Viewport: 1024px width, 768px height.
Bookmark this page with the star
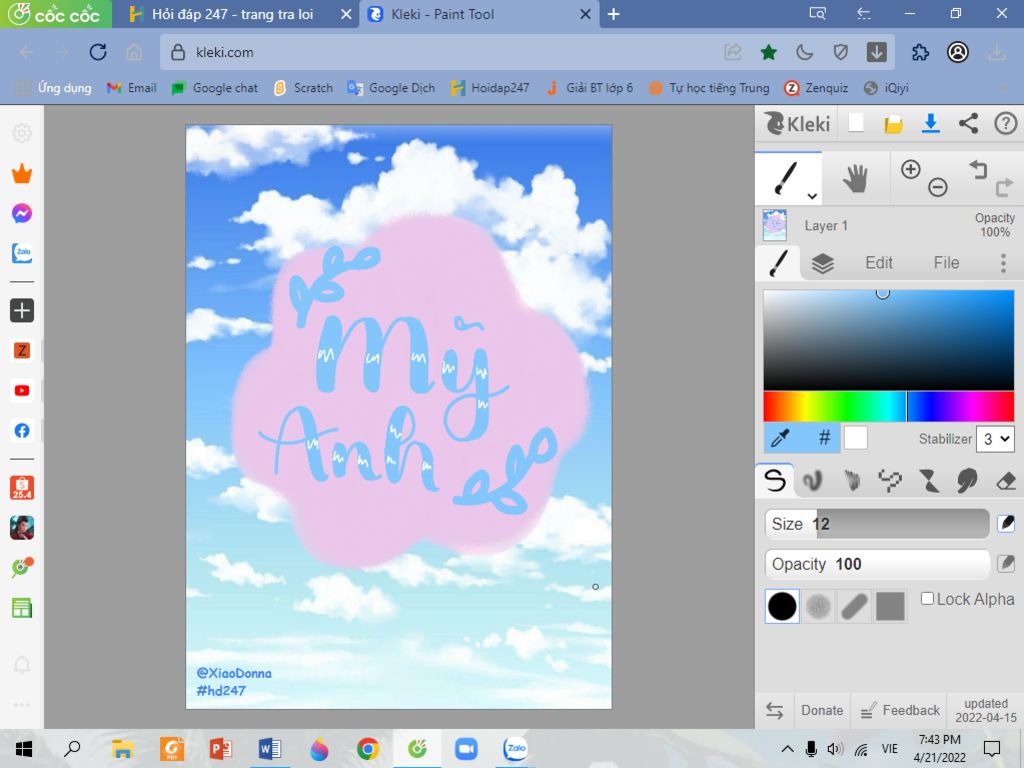pos(769,52)
